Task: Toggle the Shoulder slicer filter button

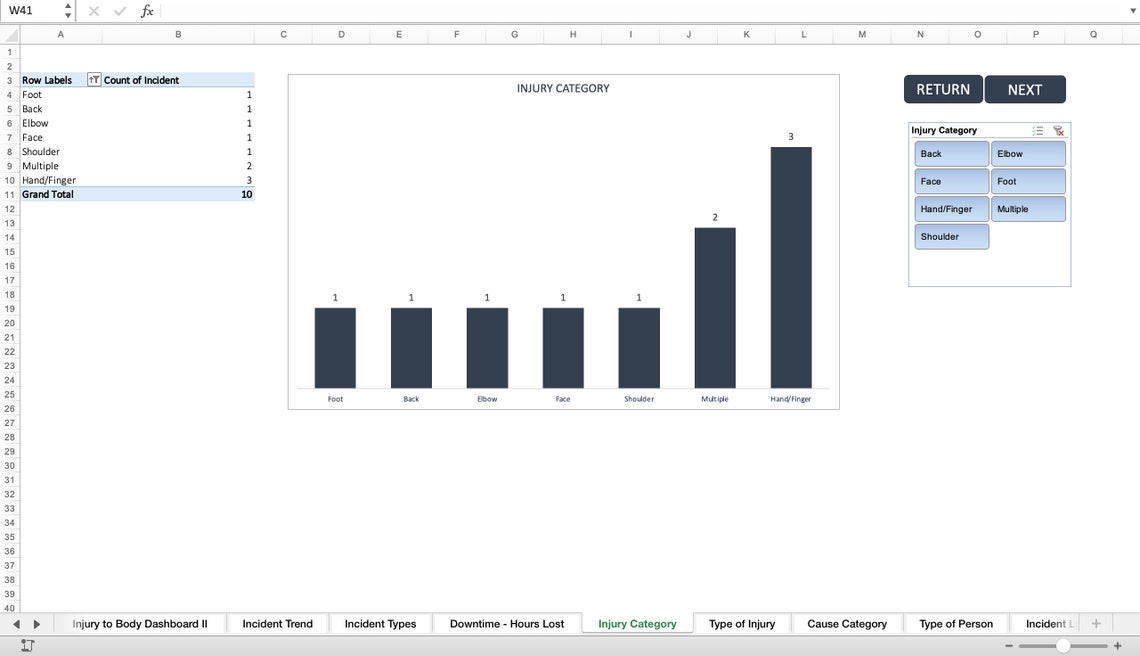Action: 950,237
